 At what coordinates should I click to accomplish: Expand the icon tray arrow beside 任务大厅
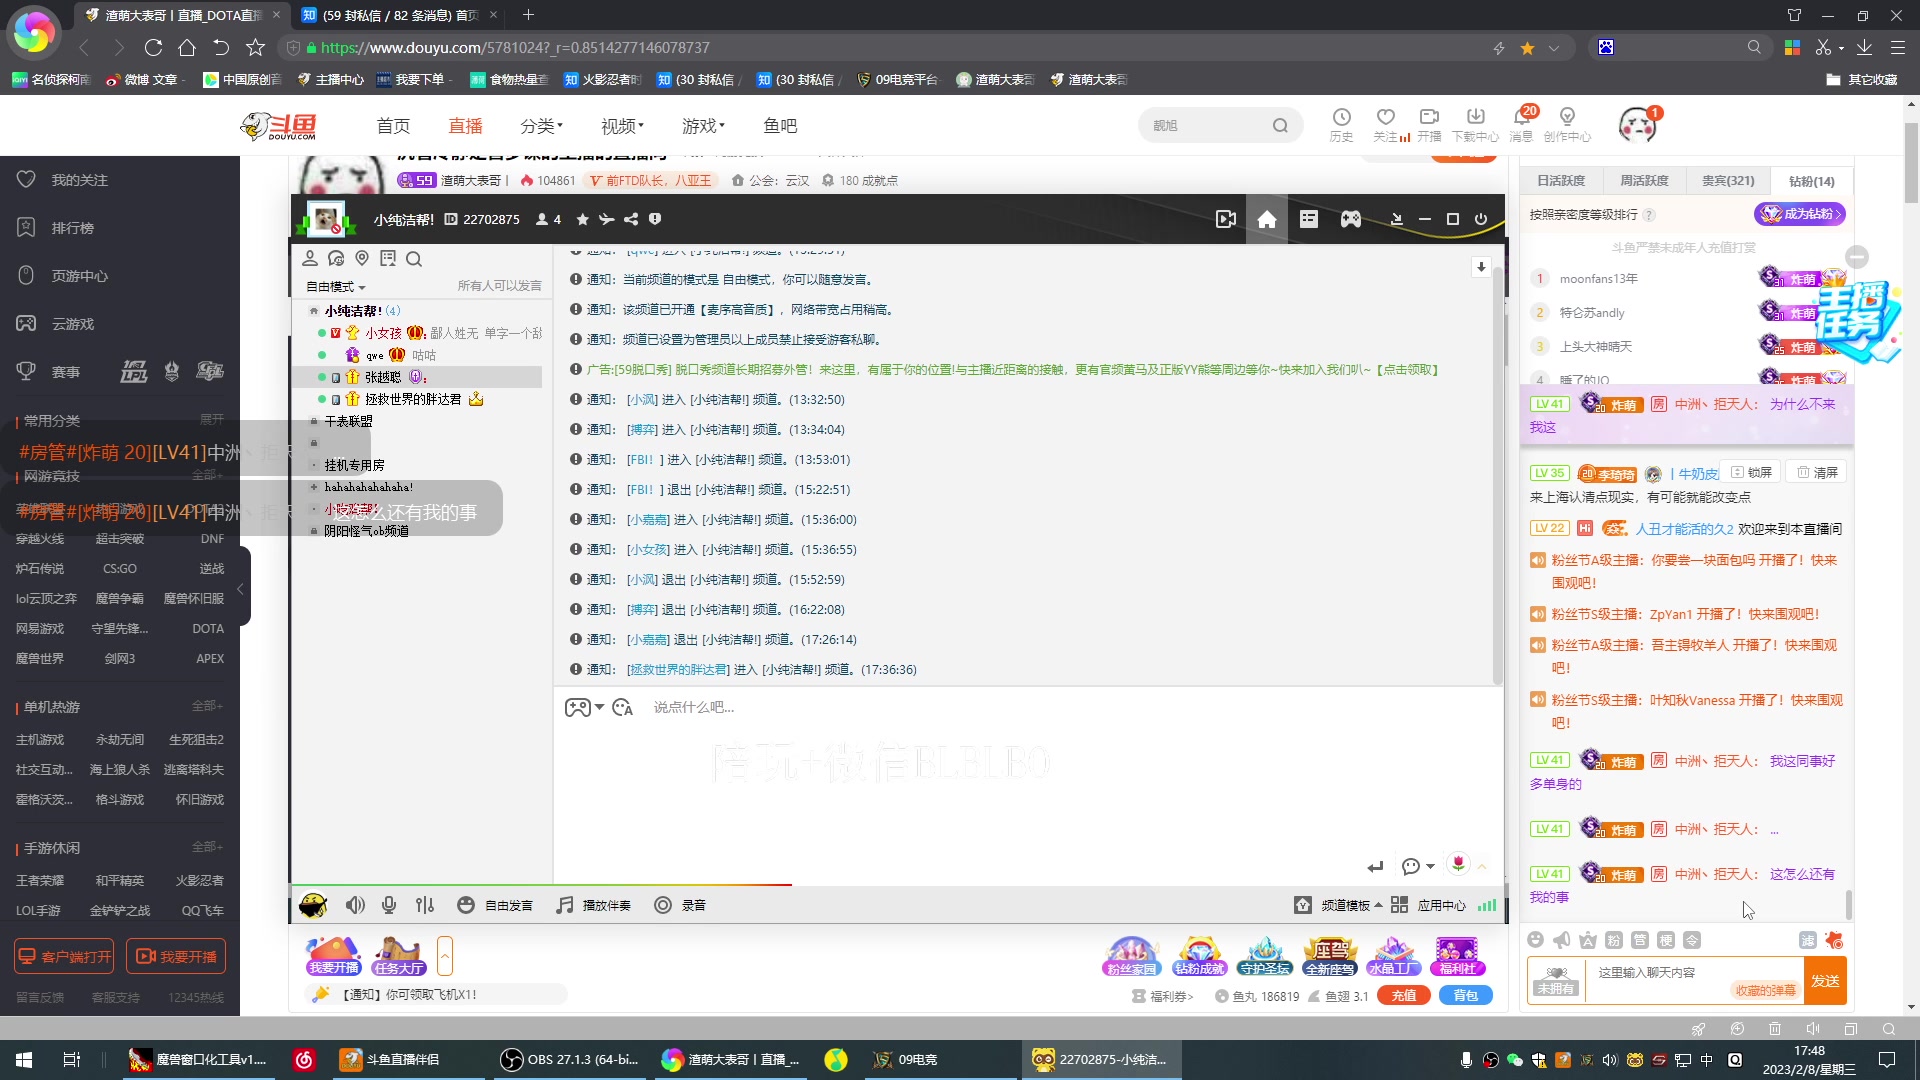click(x=445, y=957)
